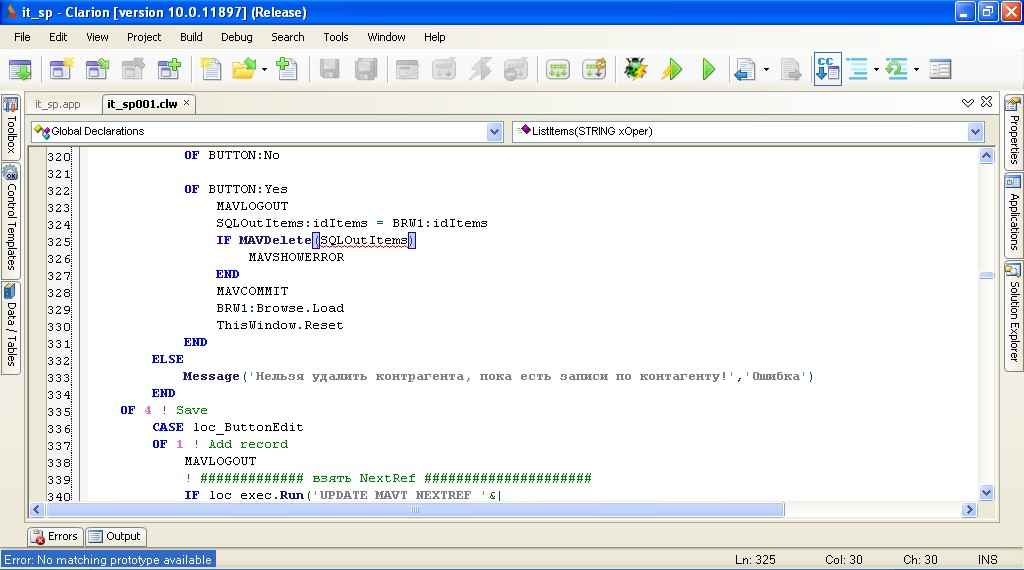Click the Navigate Back document icon

click(x=744, y=69)
